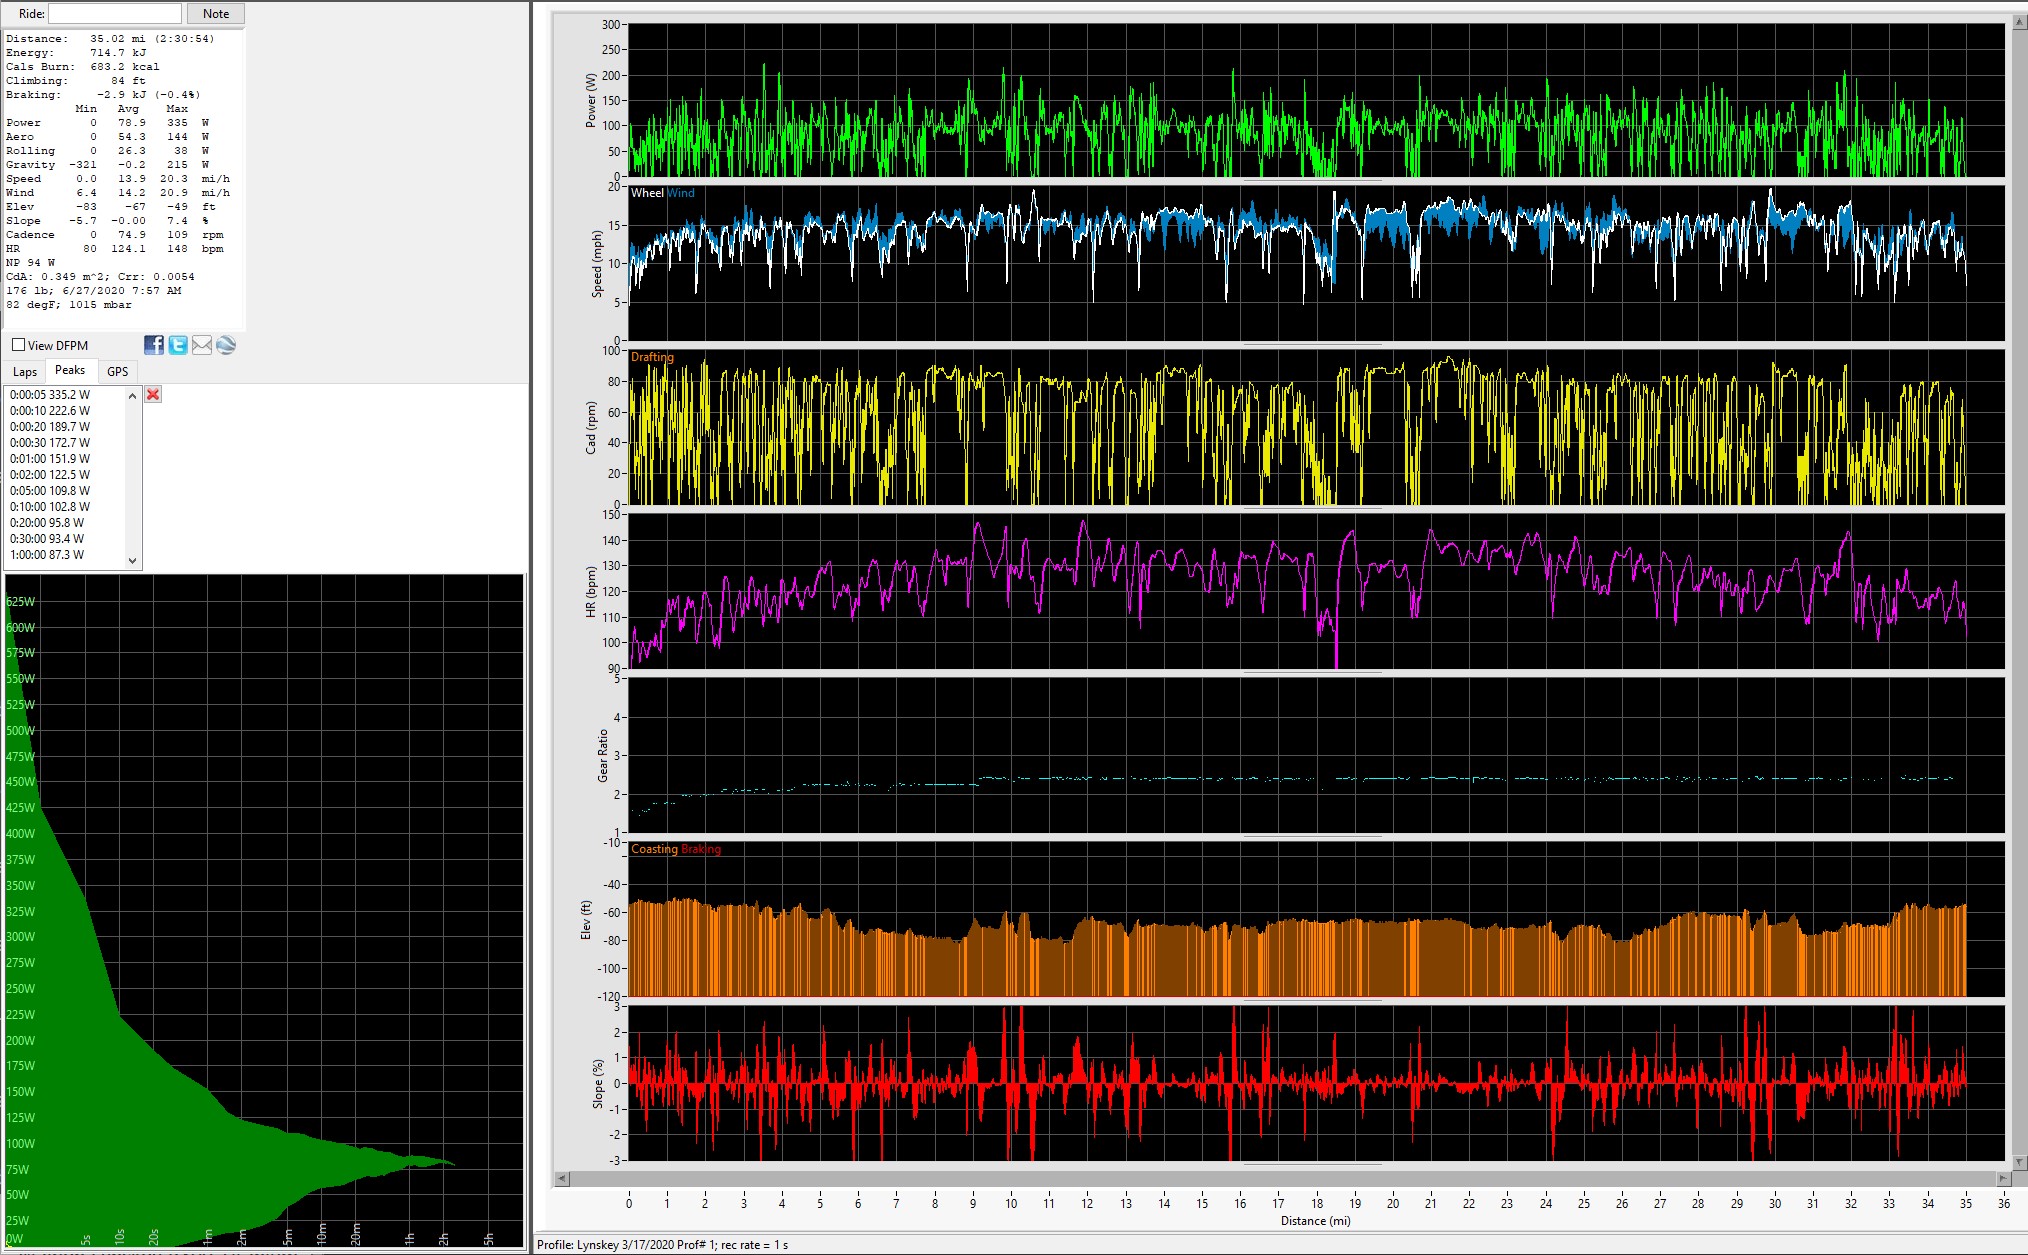The image size is (2028, 1255).
Task: Click the 625W label on power curve
Action: point(20,602)
